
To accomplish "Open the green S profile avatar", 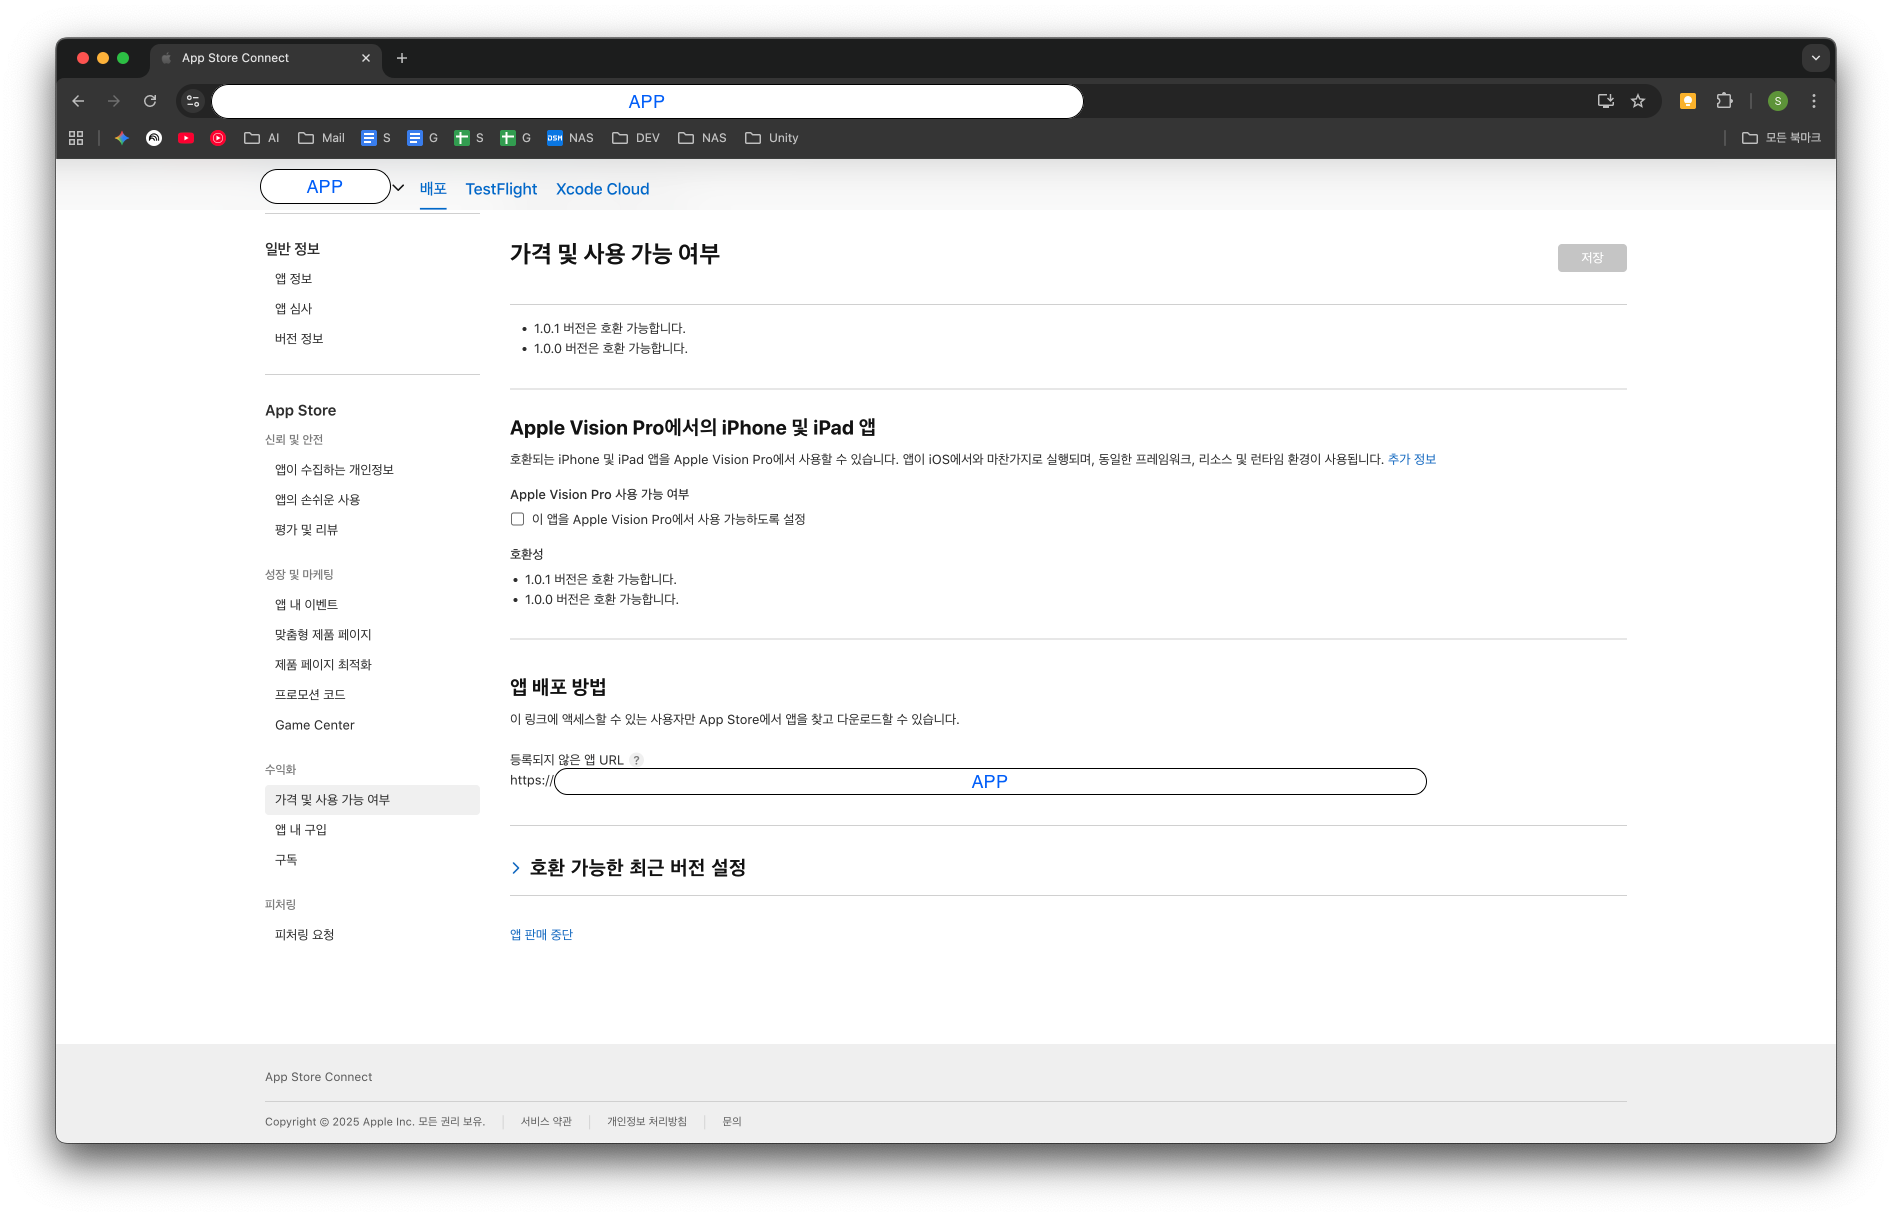I will click(x=1778, y=101).
